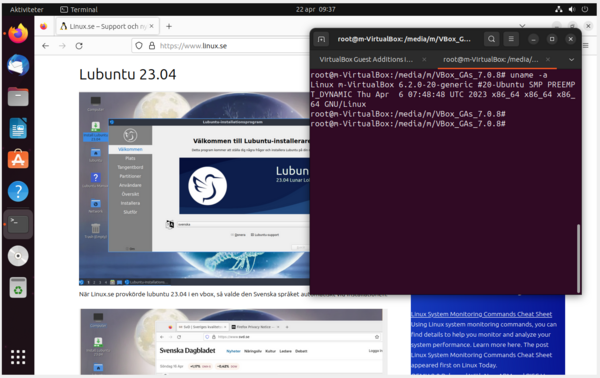
Task: Open Firefox from the Ubuntu dock
Action: tap(18, 33)
